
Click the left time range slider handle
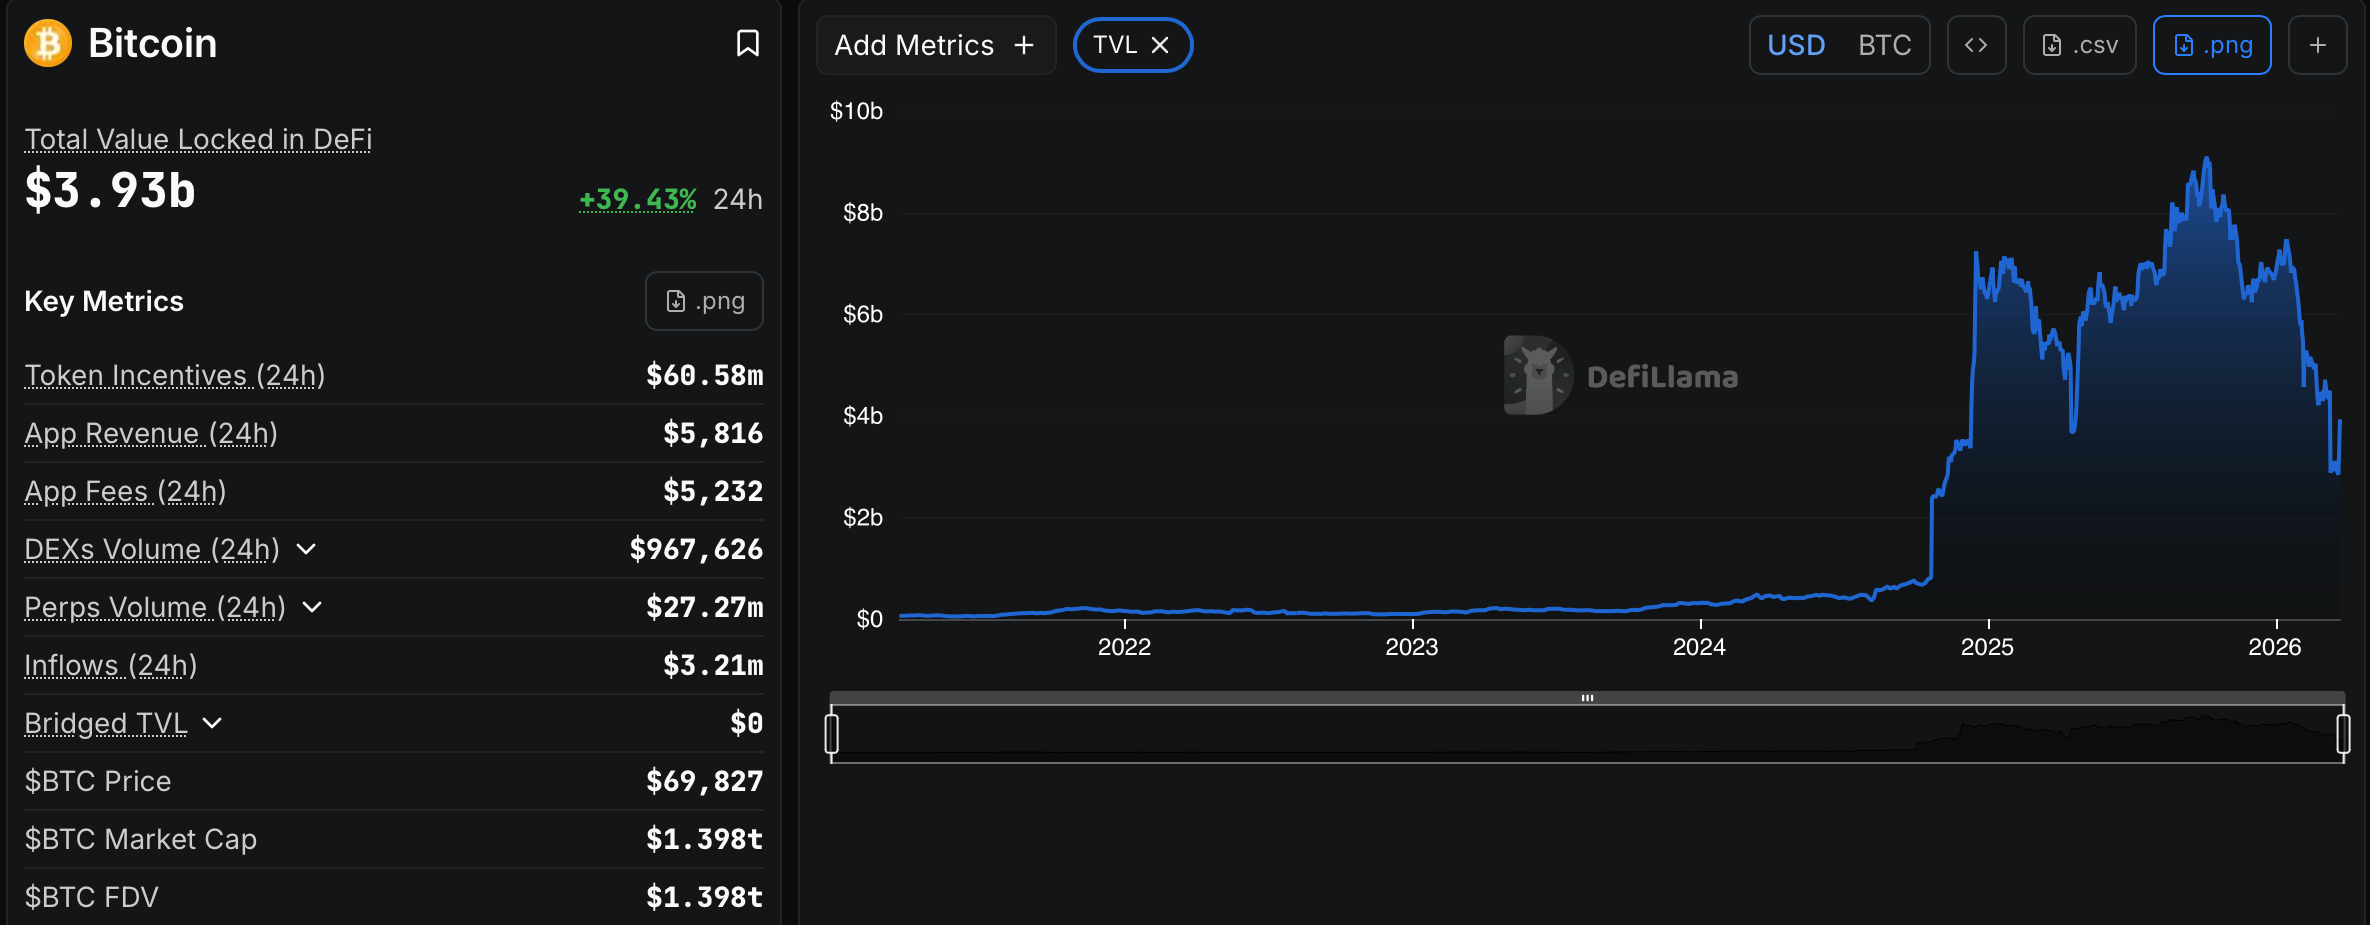[x=831, y=733]
